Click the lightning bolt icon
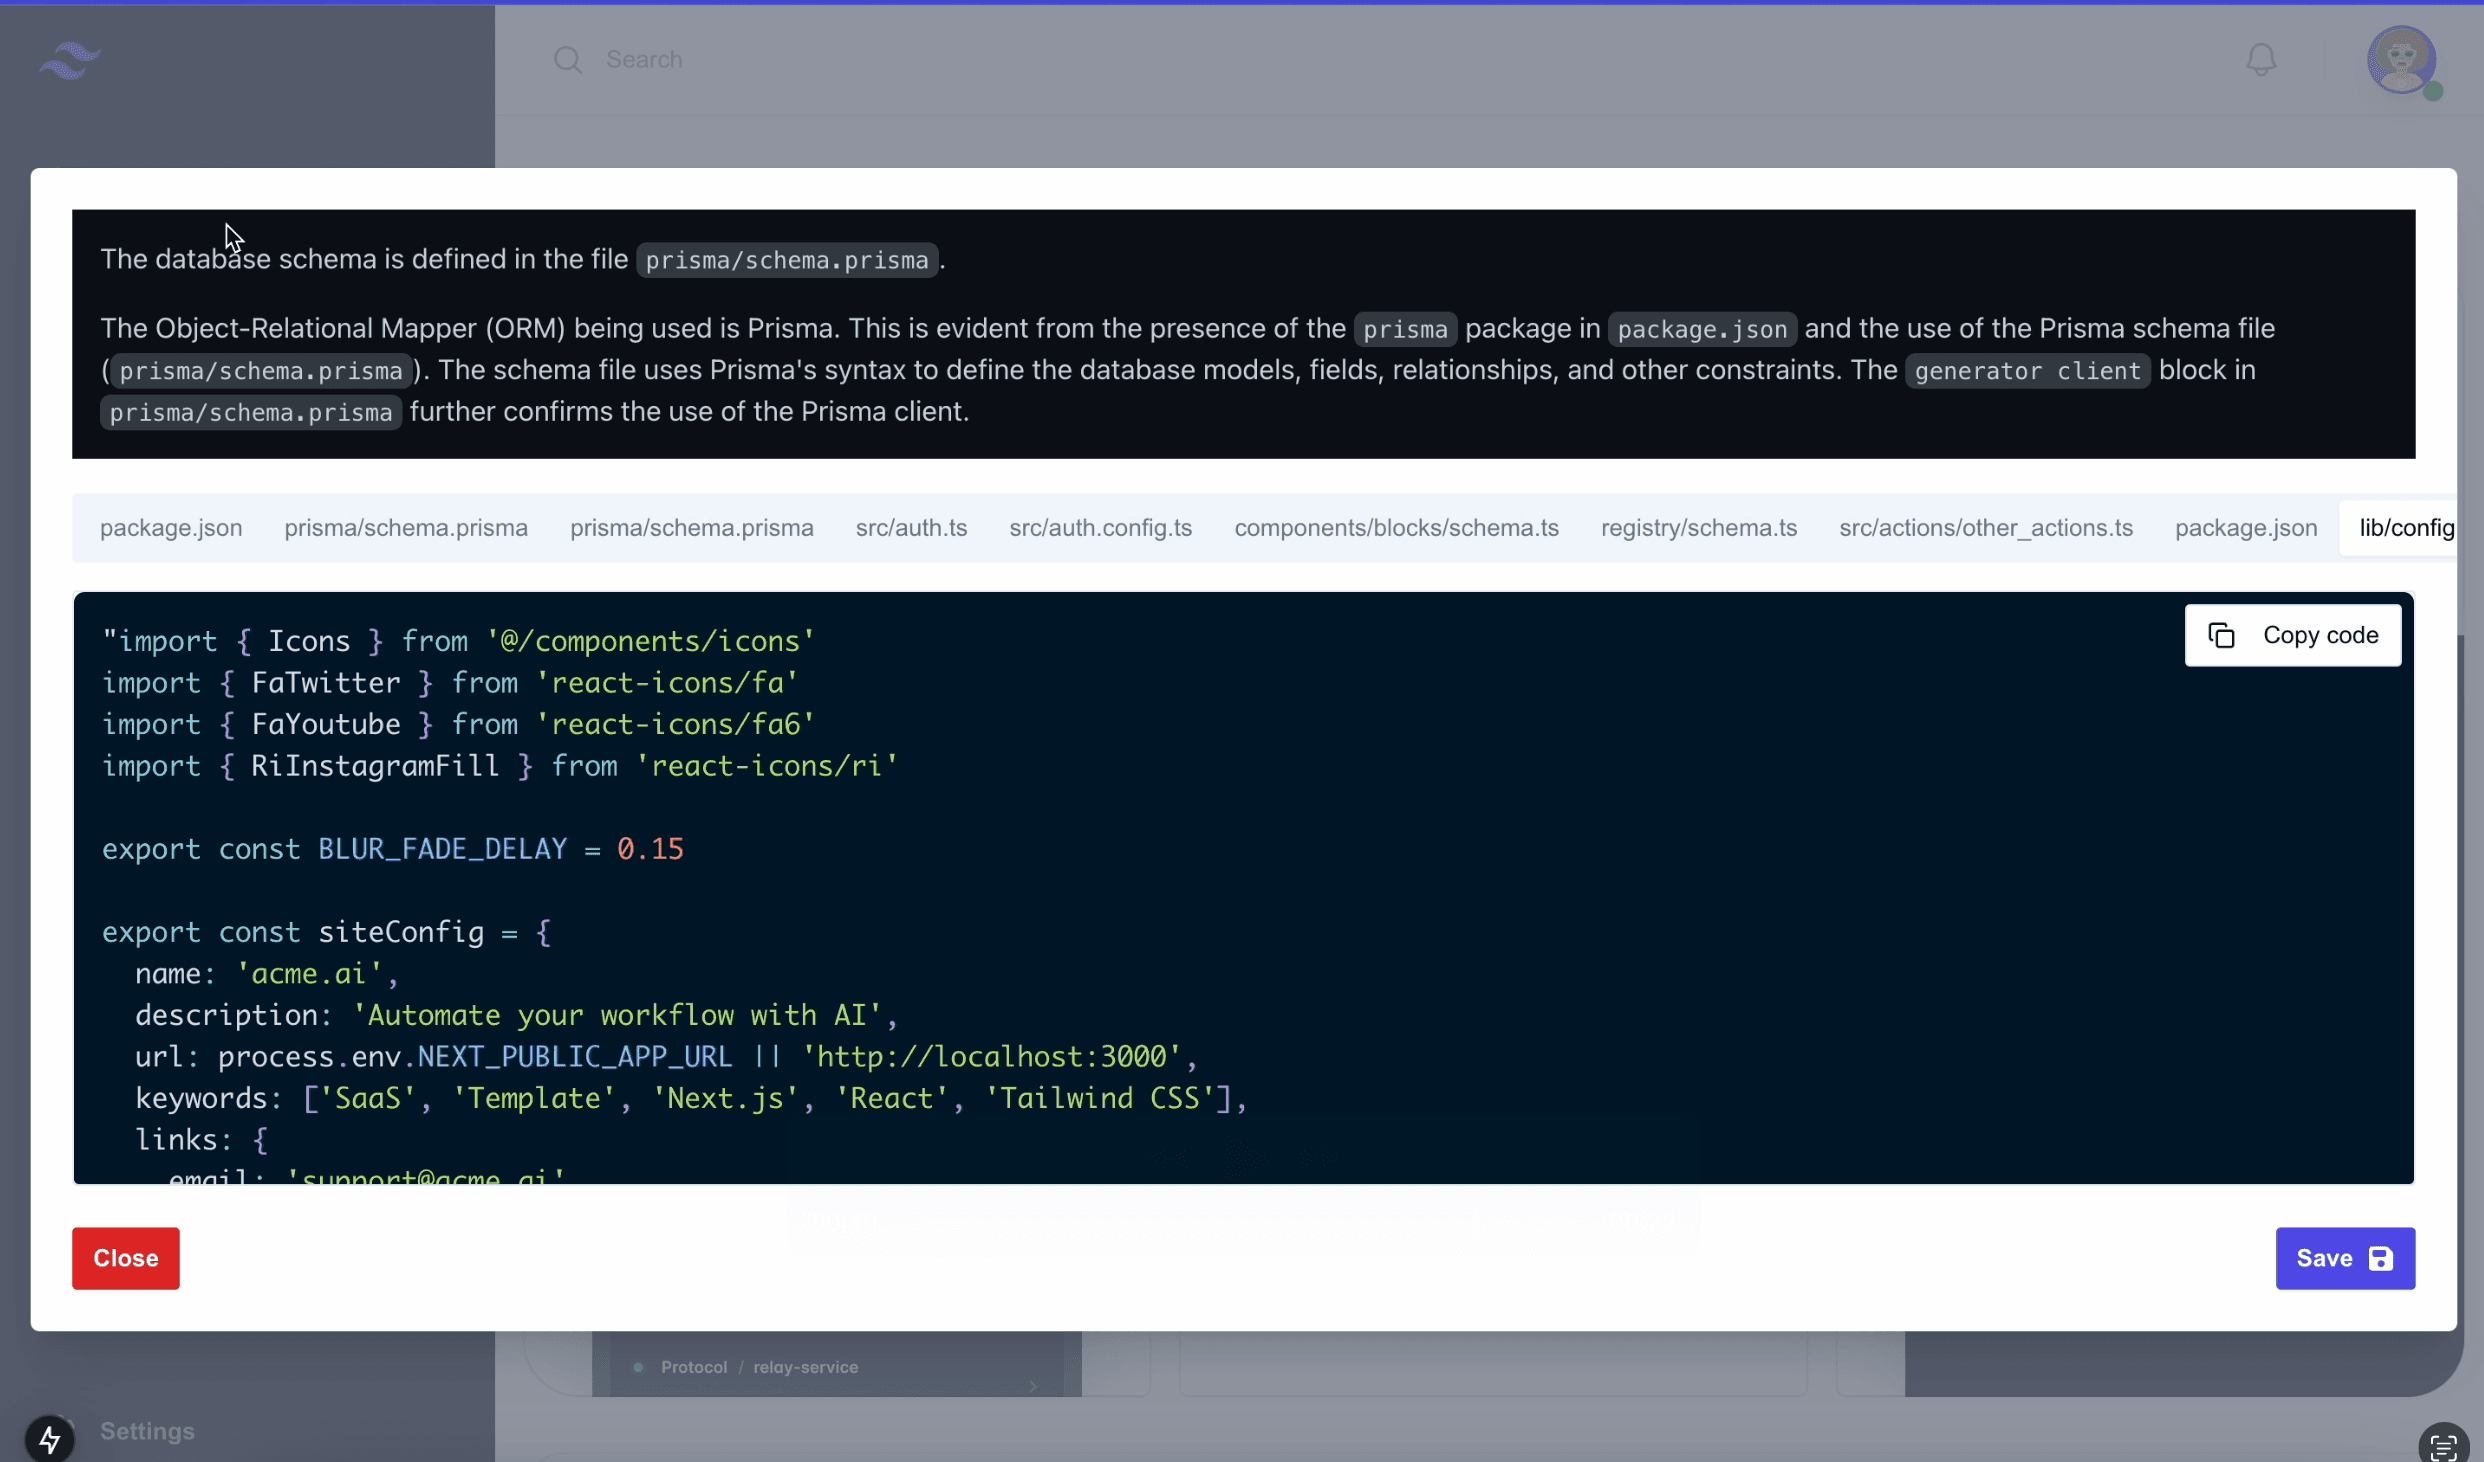This screenshot has height=1462, width=2484. (x=49, y=1439)
